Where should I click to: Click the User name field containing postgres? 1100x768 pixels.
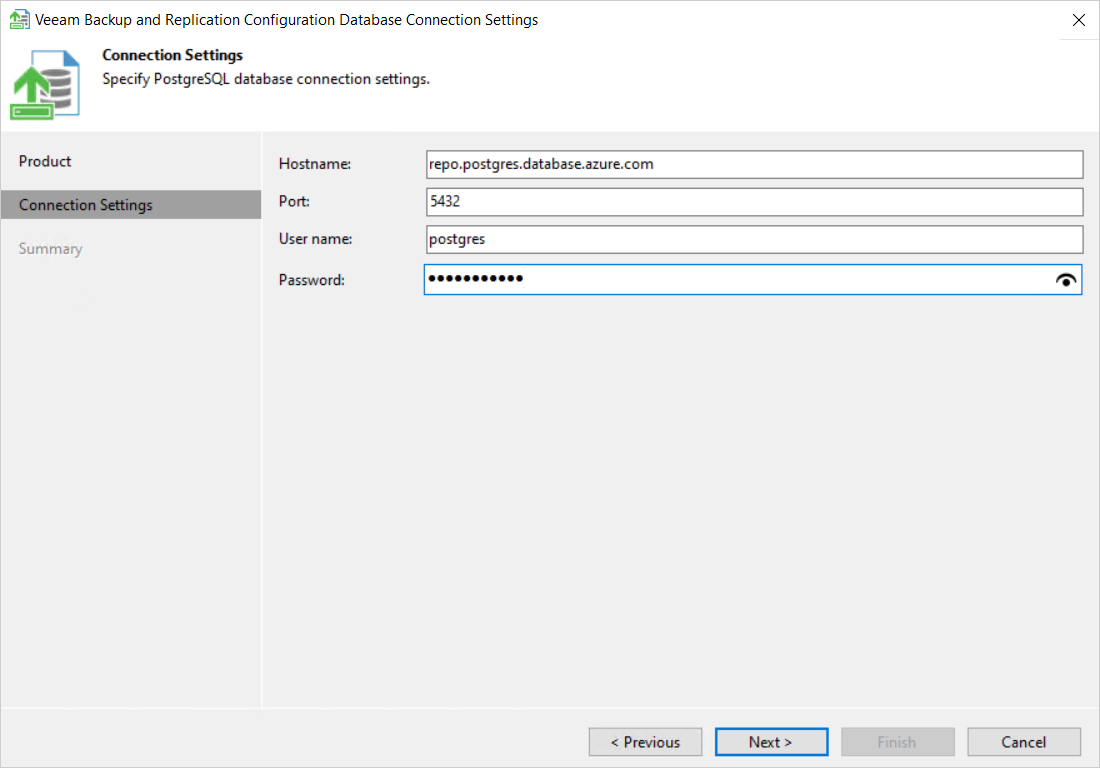(750, 239)
